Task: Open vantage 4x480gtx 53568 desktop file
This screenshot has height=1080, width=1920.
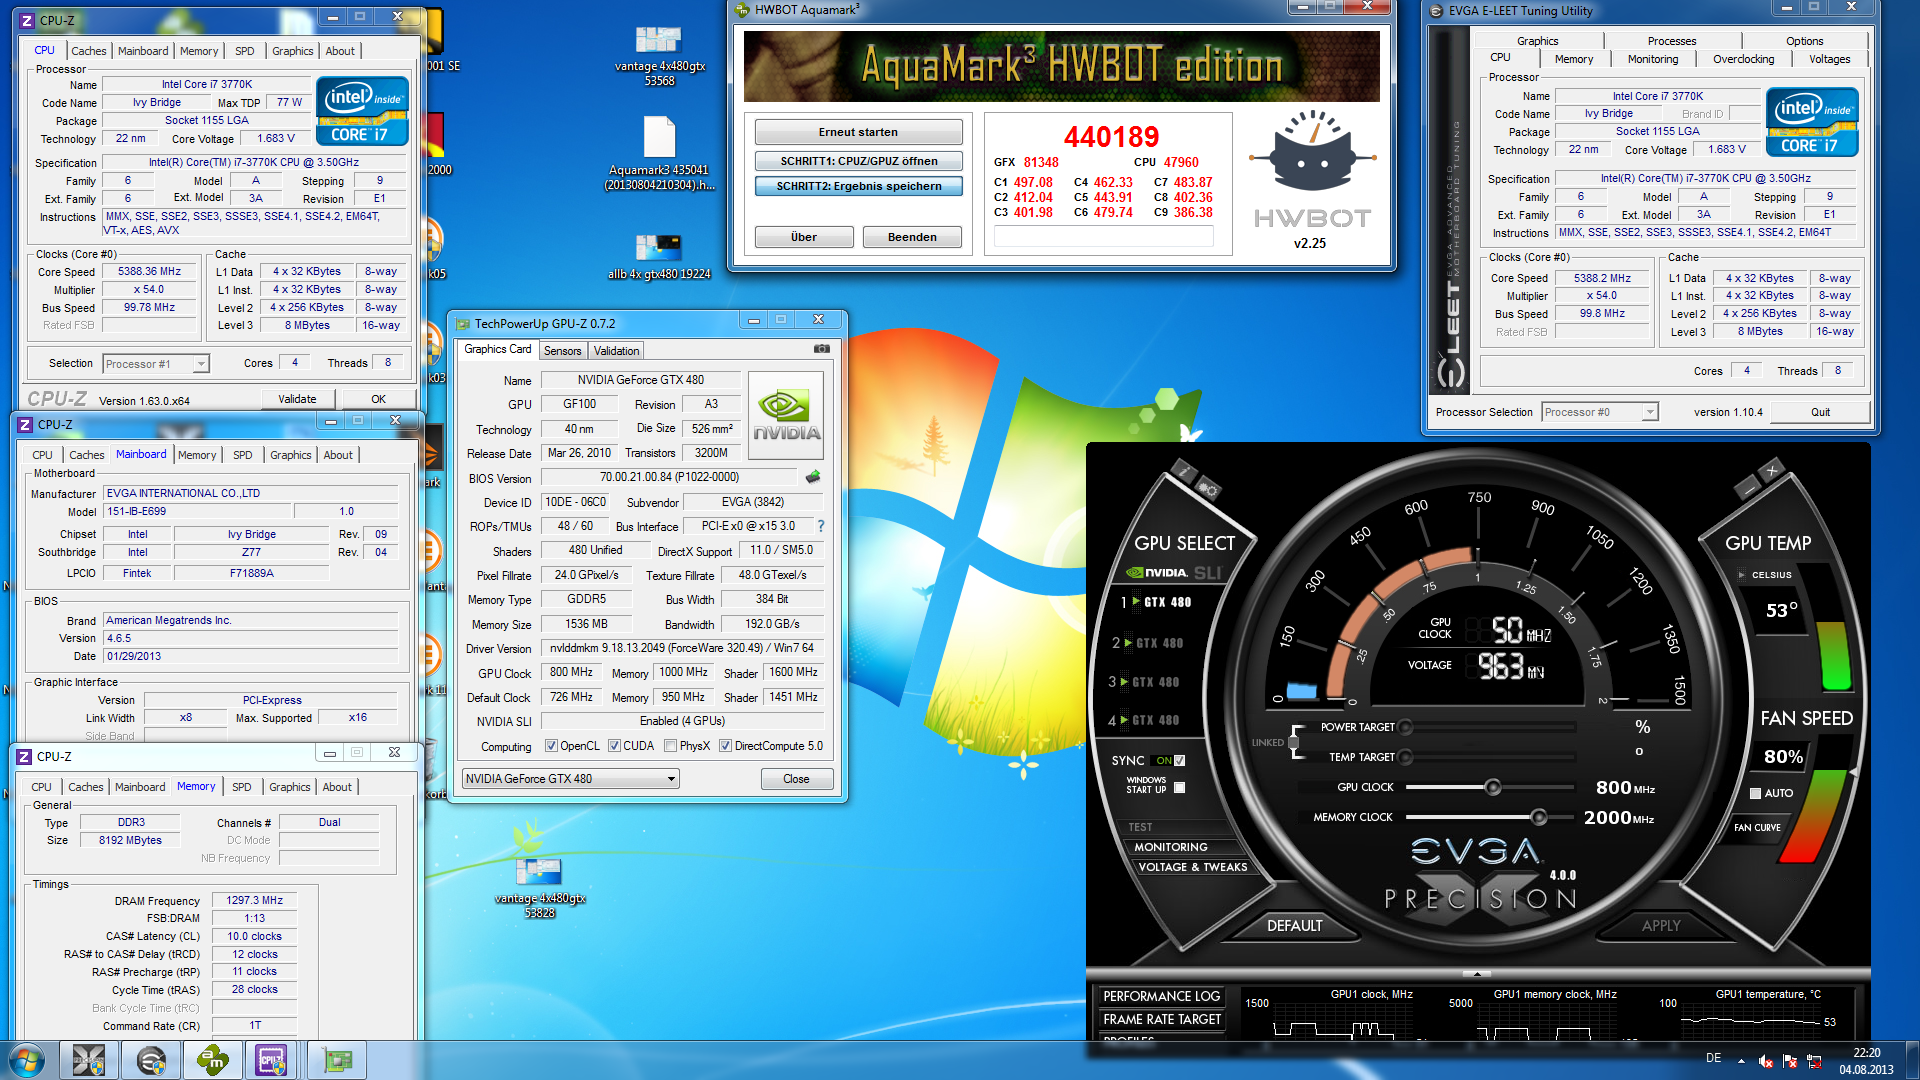Action: pos(659,56)
